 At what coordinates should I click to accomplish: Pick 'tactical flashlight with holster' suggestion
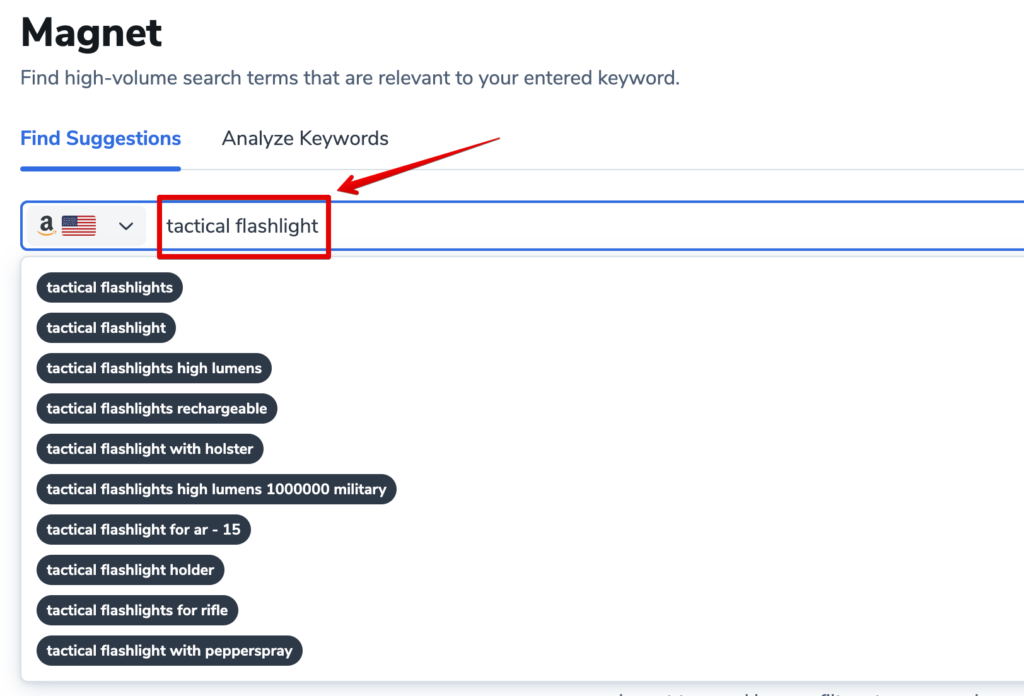click(150, 449)
